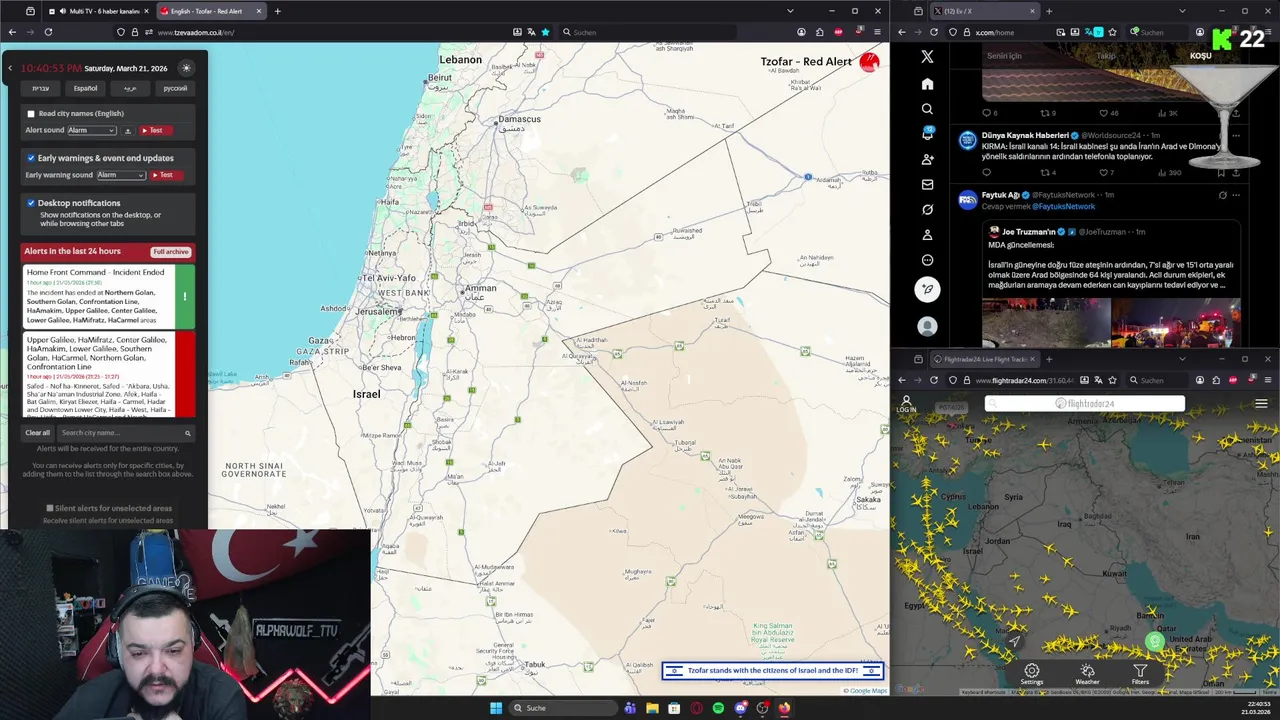Open 'Upper Galilee, HaMifratz' red alert entry
1280x720 pixels.
[x=108, y=374]
